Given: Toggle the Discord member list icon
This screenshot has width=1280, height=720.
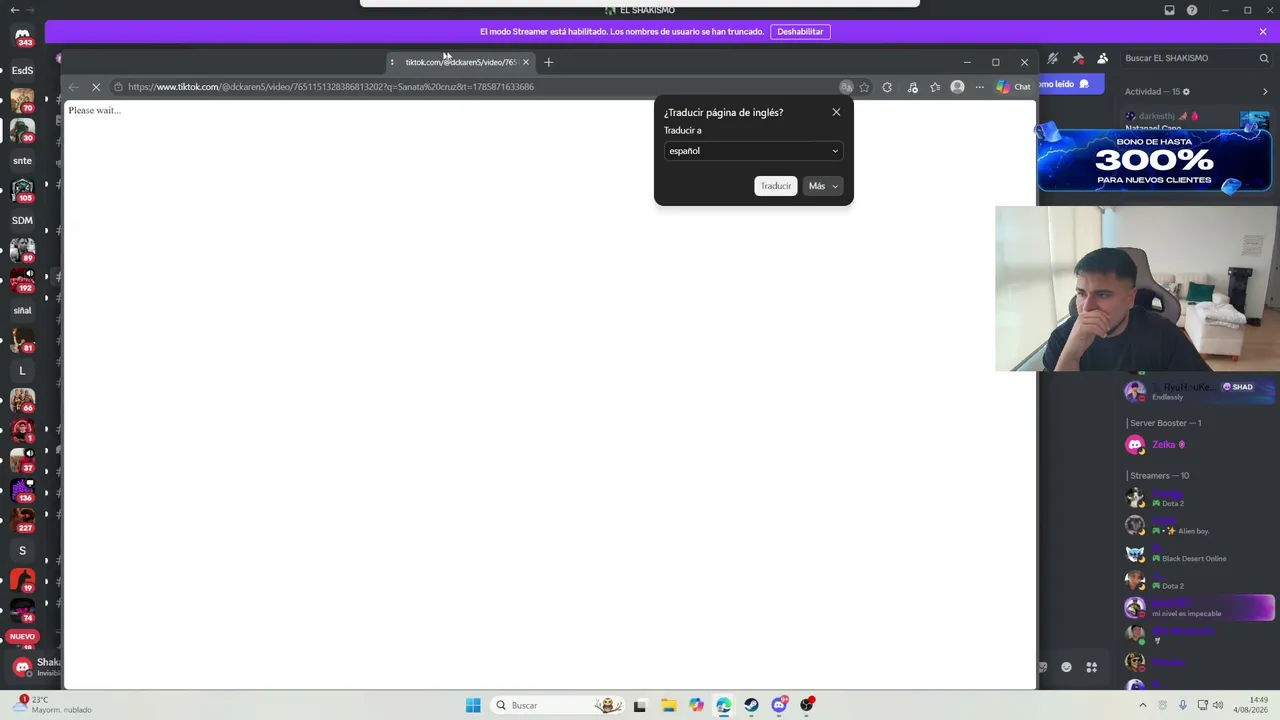Looking at the screenshot, I should tap(1102, 58).
